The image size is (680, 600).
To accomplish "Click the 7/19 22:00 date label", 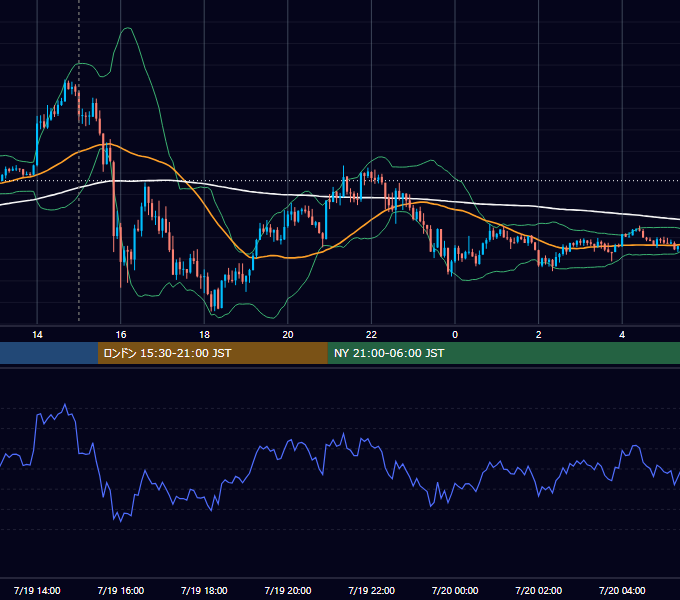I will tap(372, 590).
